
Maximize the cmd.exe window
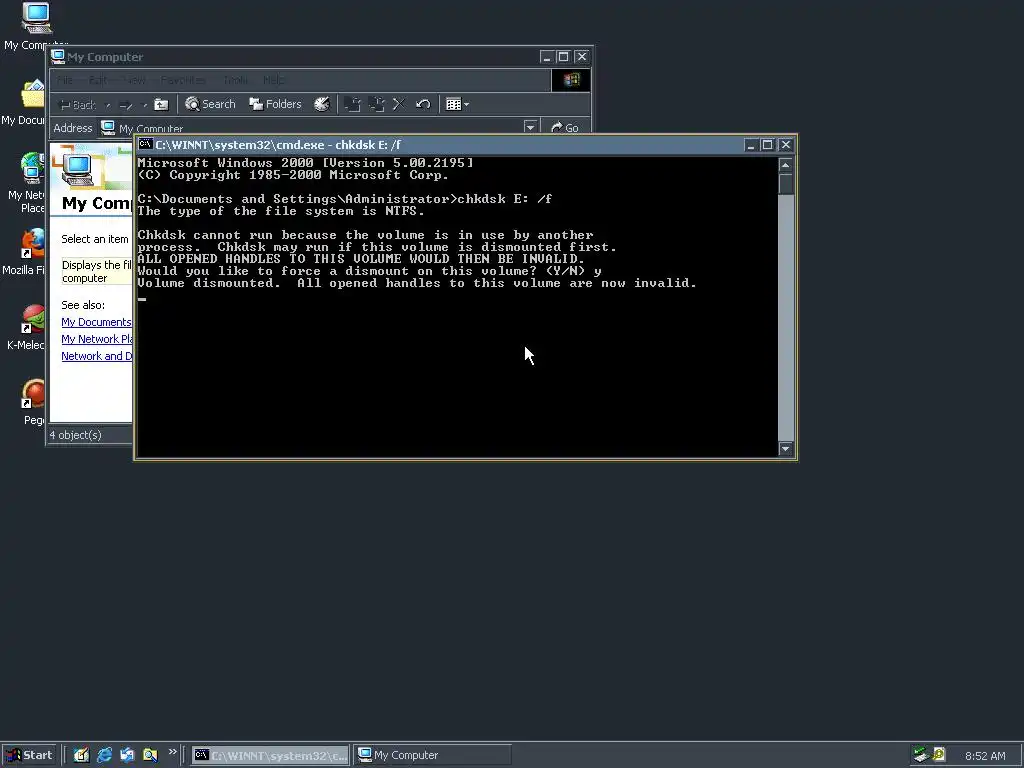tap(767, 145)
